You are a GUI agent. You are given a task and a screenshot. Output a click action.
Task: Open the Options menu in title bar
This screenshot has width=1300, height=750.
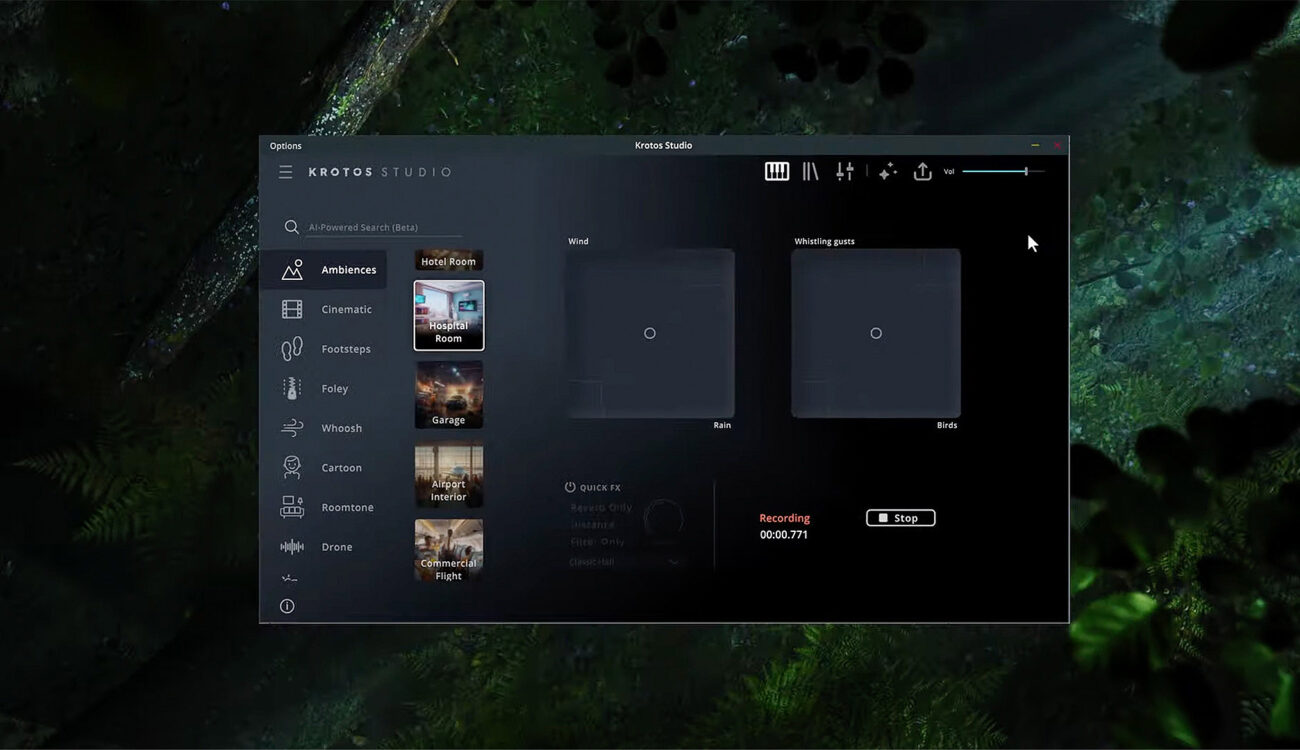[286, 146]
